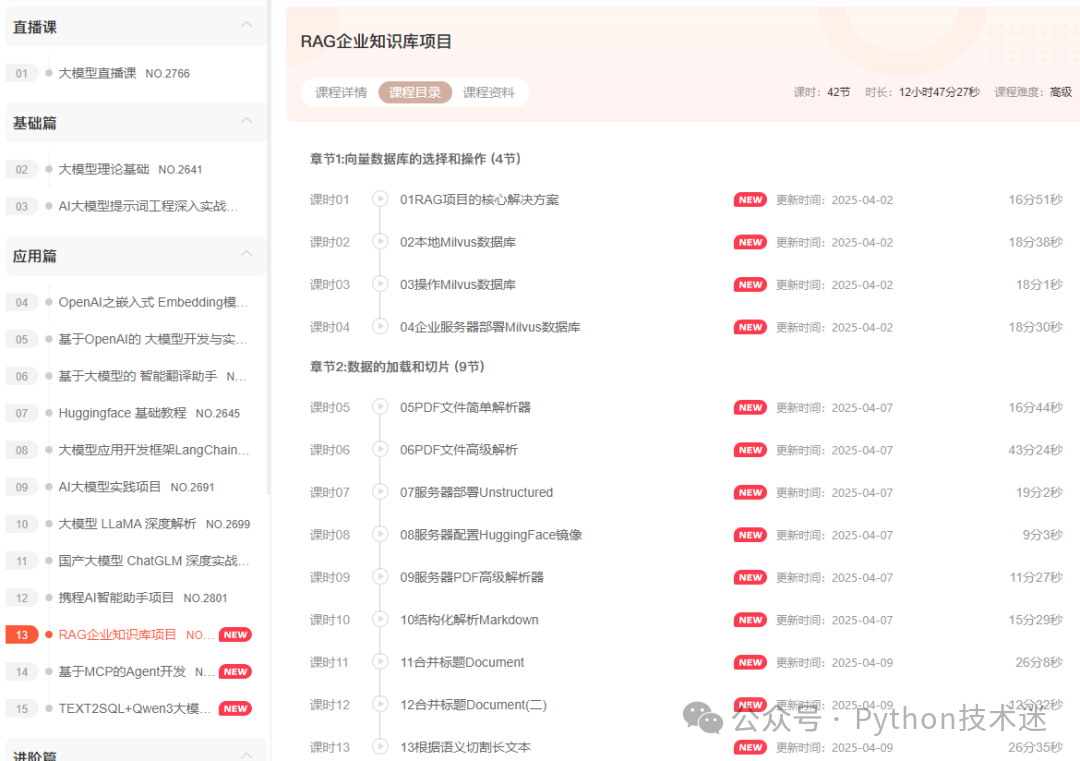The height and width of the screenshot is (761, 1080).
Task: Open course 大模型直播课 NO.2766
Action: (x=124, y=73)
